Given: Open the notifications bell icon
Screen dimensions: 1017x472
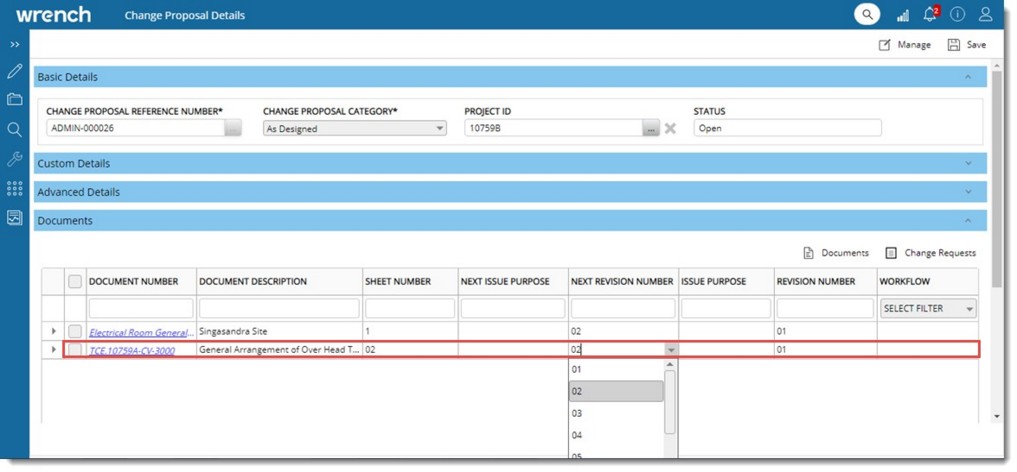Looking at the screenshot, I should click(930, 15).
